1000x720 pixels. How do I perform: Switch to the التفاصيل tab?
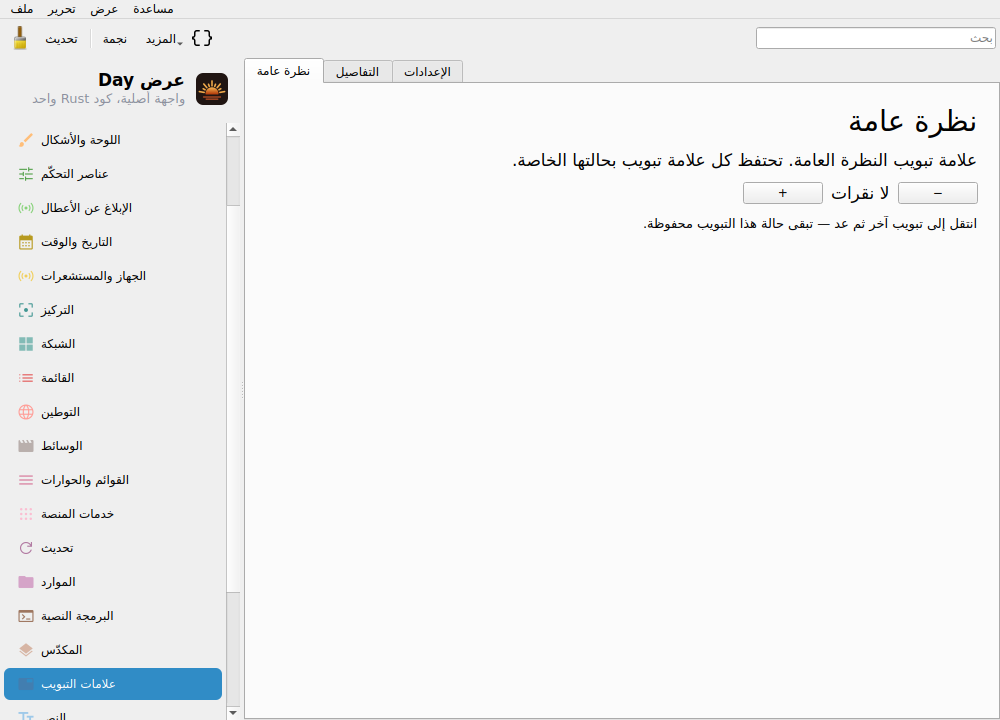(x=358, y=71)
